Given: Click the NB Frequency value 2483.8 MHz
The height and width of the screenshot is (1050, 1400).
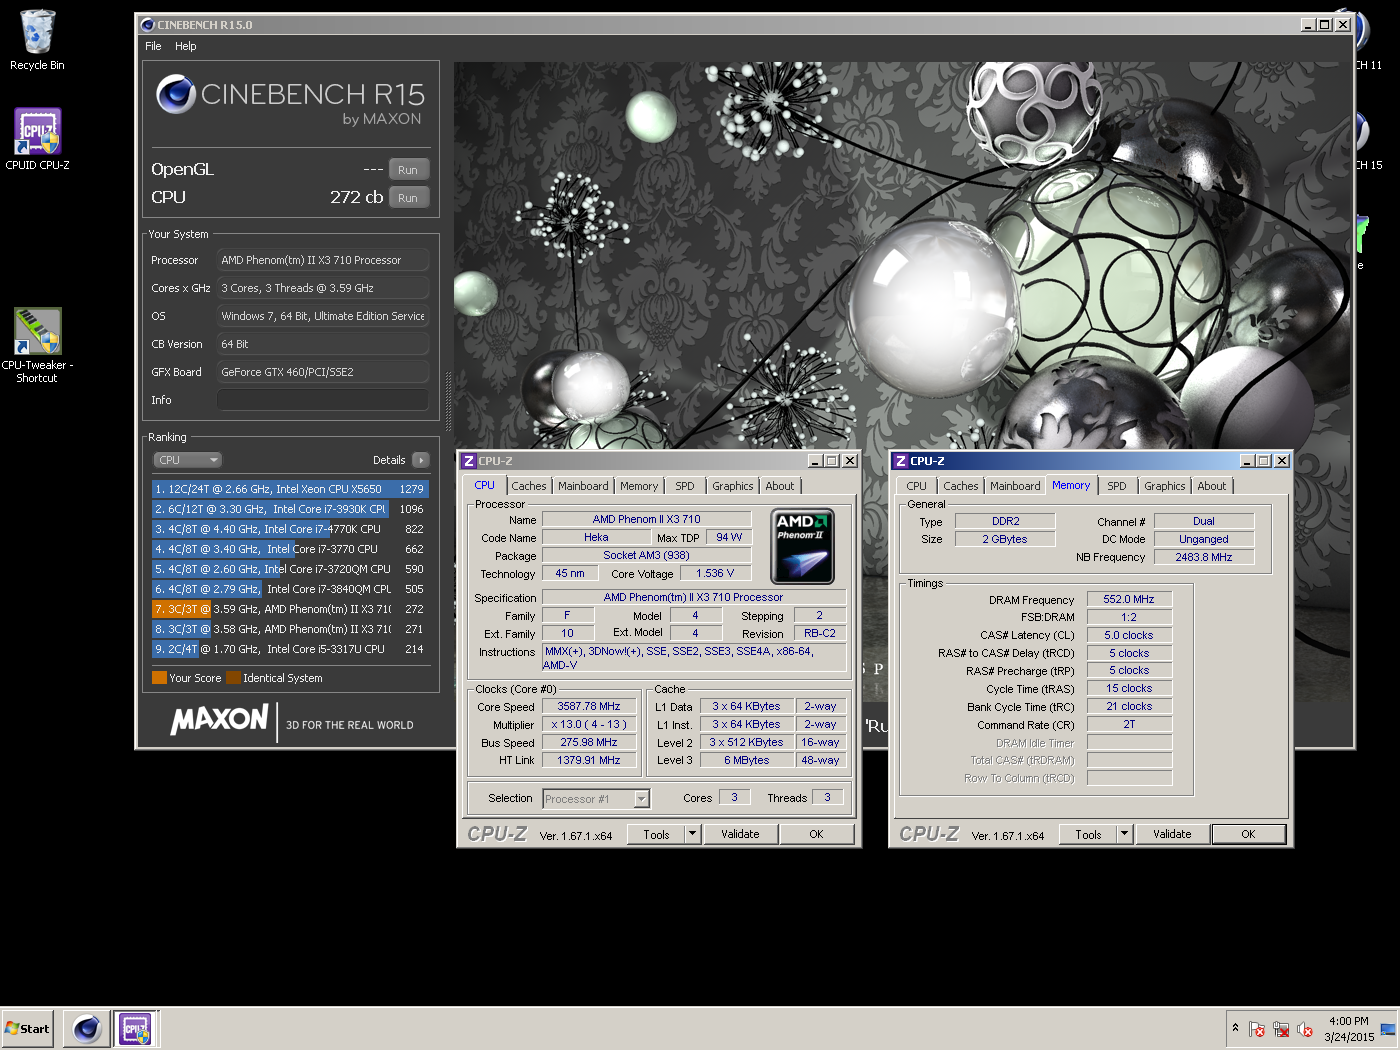Looking at the screenshot, I should click(x=1204, y=557).
